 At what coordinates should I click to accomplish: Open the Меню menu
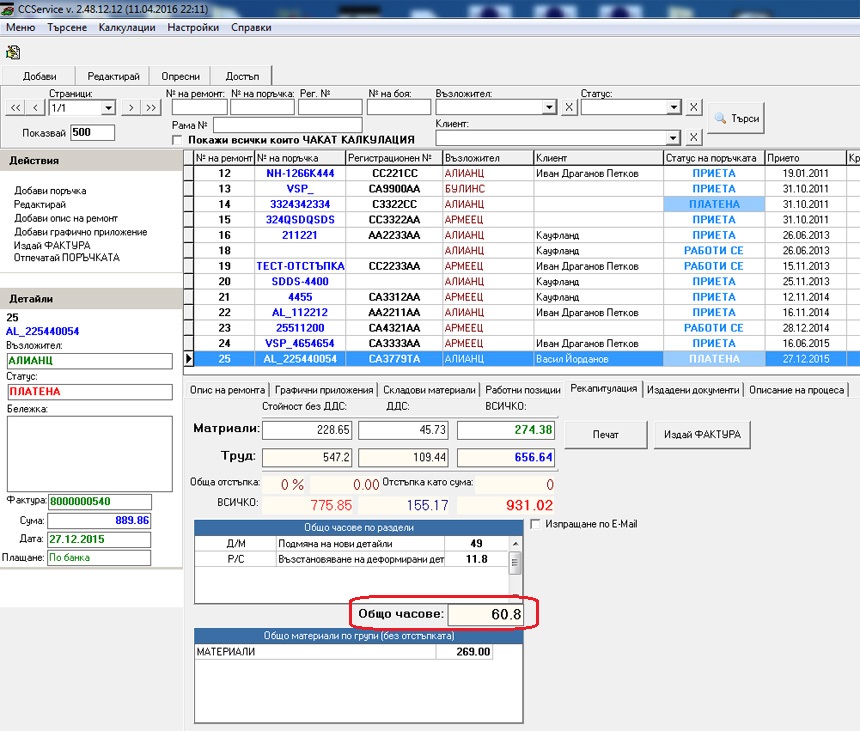[21, 27]
